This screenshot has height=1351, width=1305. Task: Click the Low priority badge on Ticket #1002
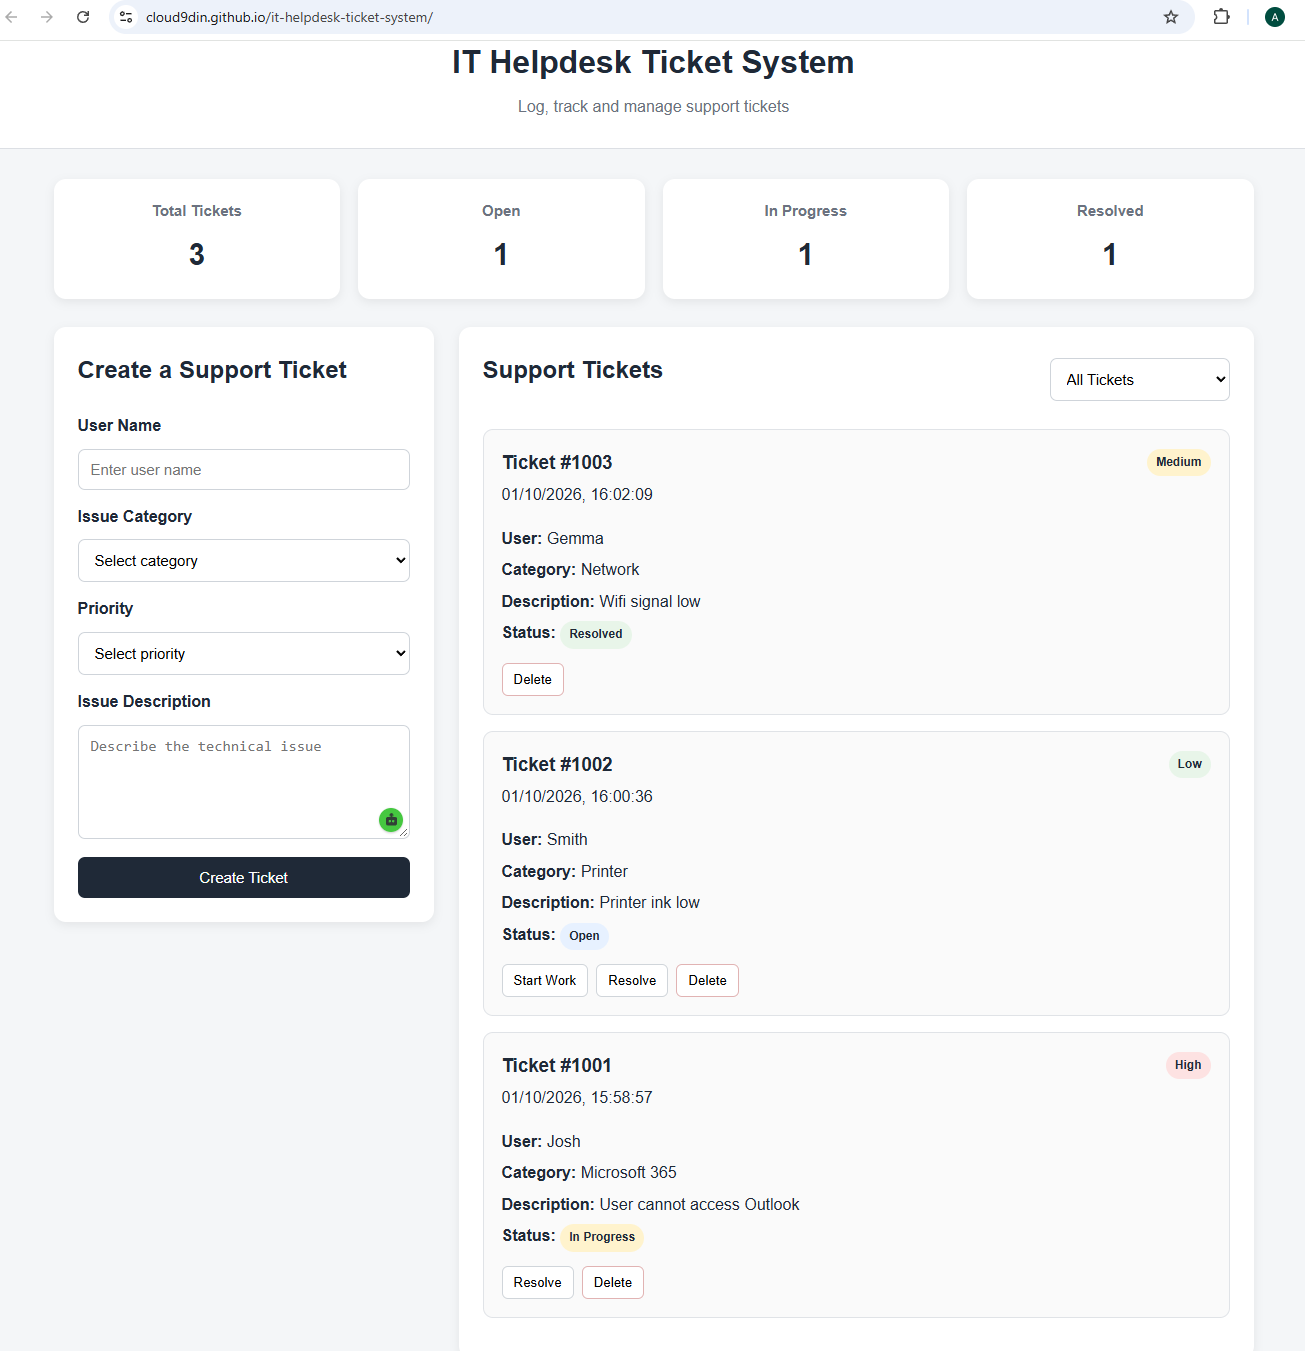click(x=1190, y=764)
